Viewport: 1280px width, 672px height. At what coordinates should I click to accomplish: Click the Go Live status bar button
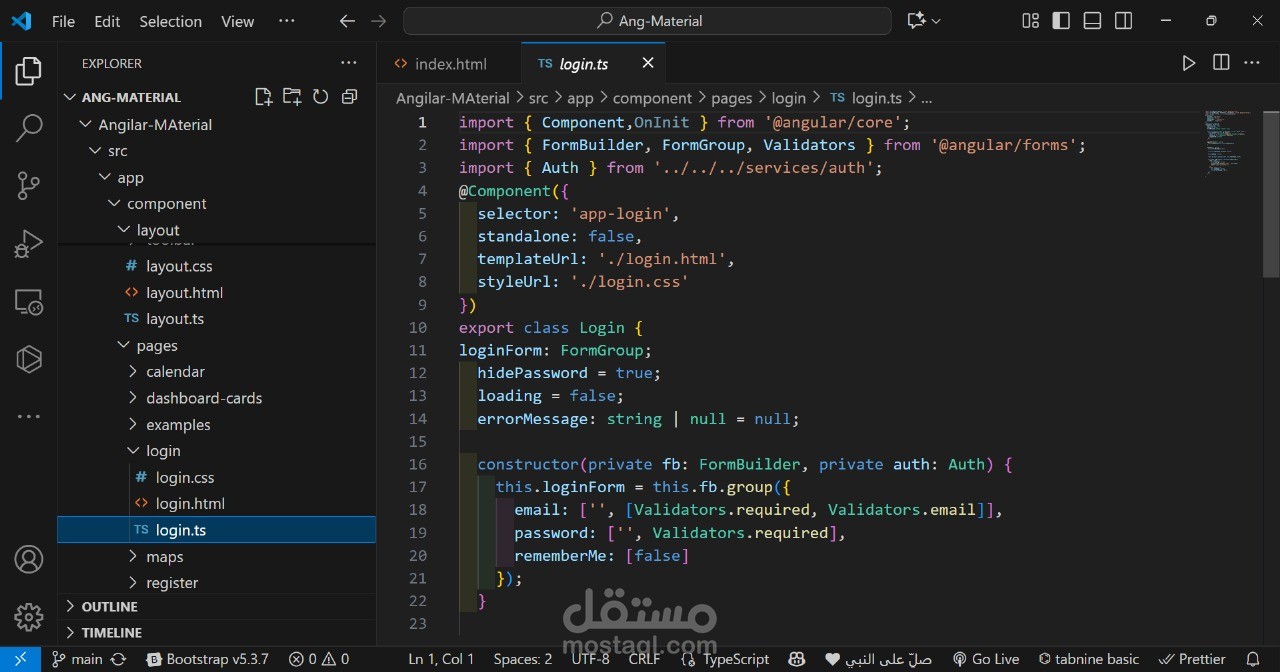[x=985, y=659]
